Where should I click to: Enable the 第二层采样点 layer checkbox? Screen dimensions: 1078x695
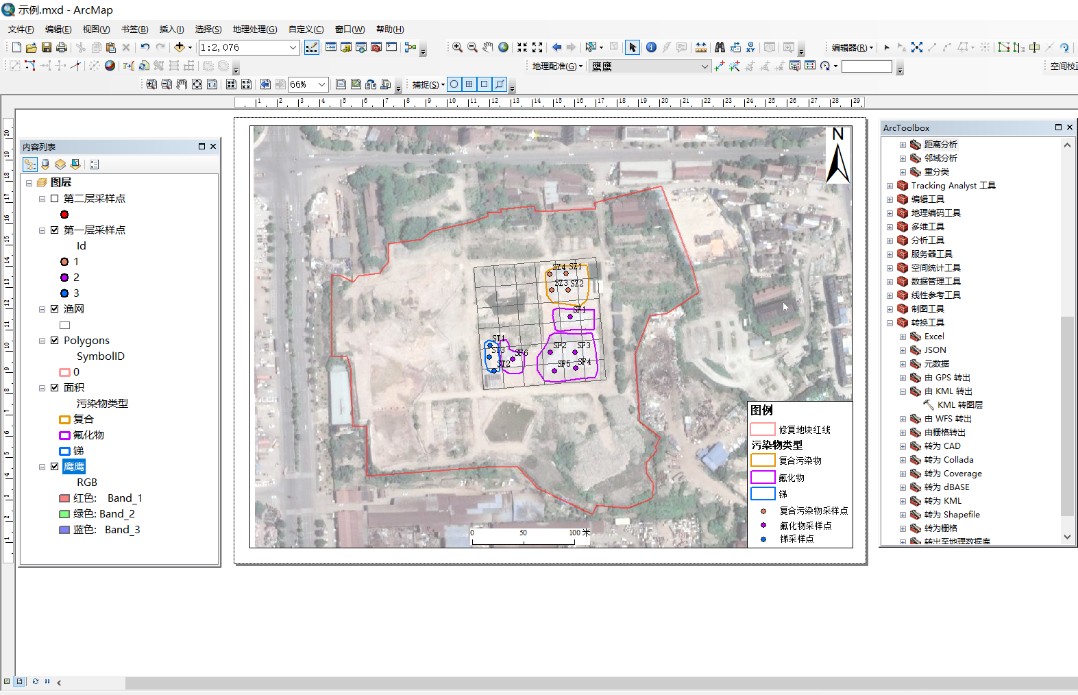[x=54, y=199]
